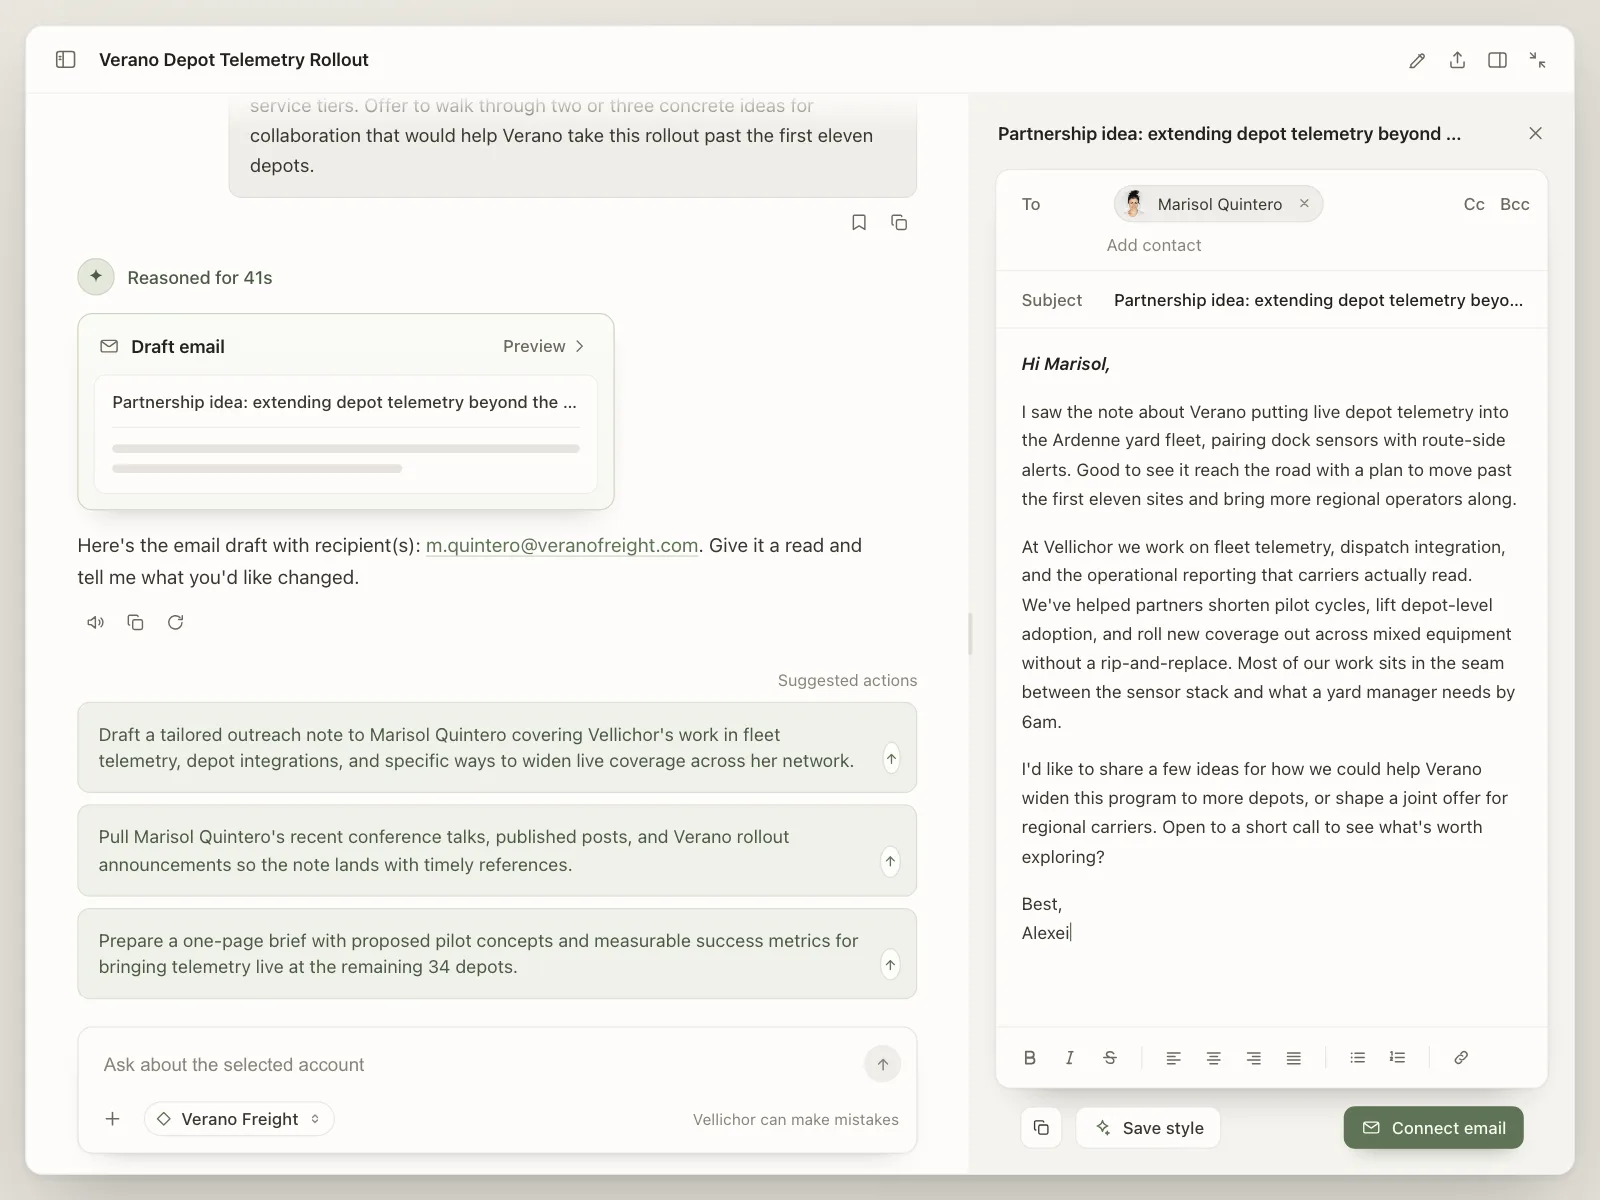
Task: Expand the 'Reasoned for 41s' details
Action: pyautogui.click(x=200, y=278)
